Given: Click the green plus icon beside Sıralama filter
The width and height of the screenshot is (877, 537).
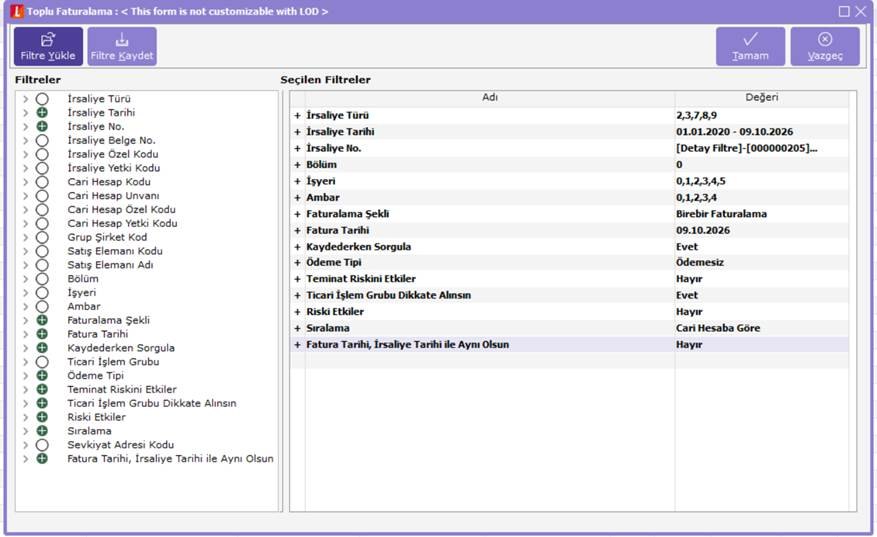Looking at the screenshot, I should [x=42, y=431].
